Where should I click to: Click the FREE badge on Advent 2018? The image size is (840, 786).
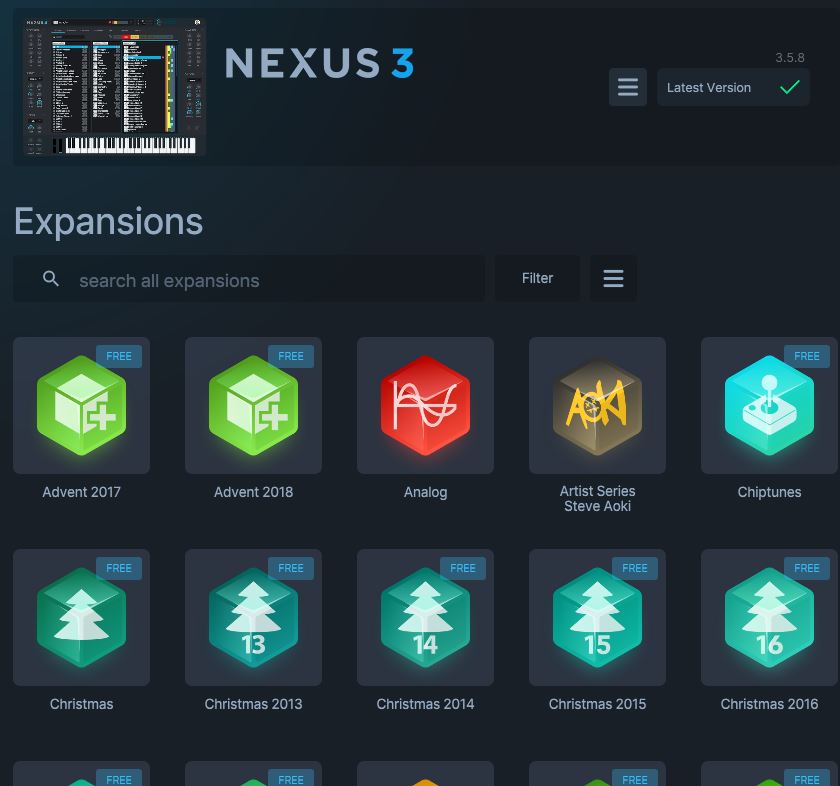point(291,356)
